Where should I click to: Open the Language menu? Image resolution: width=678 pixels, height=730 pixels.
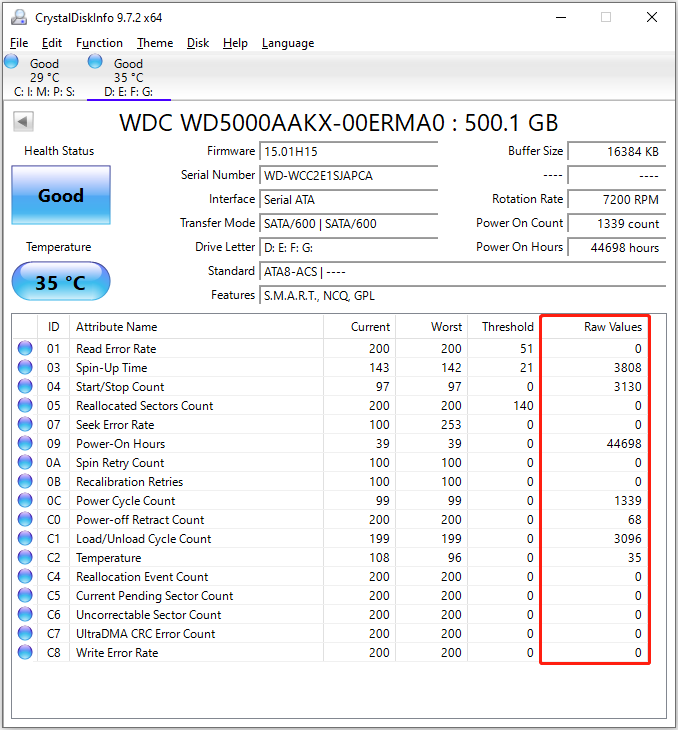point(288,43)
